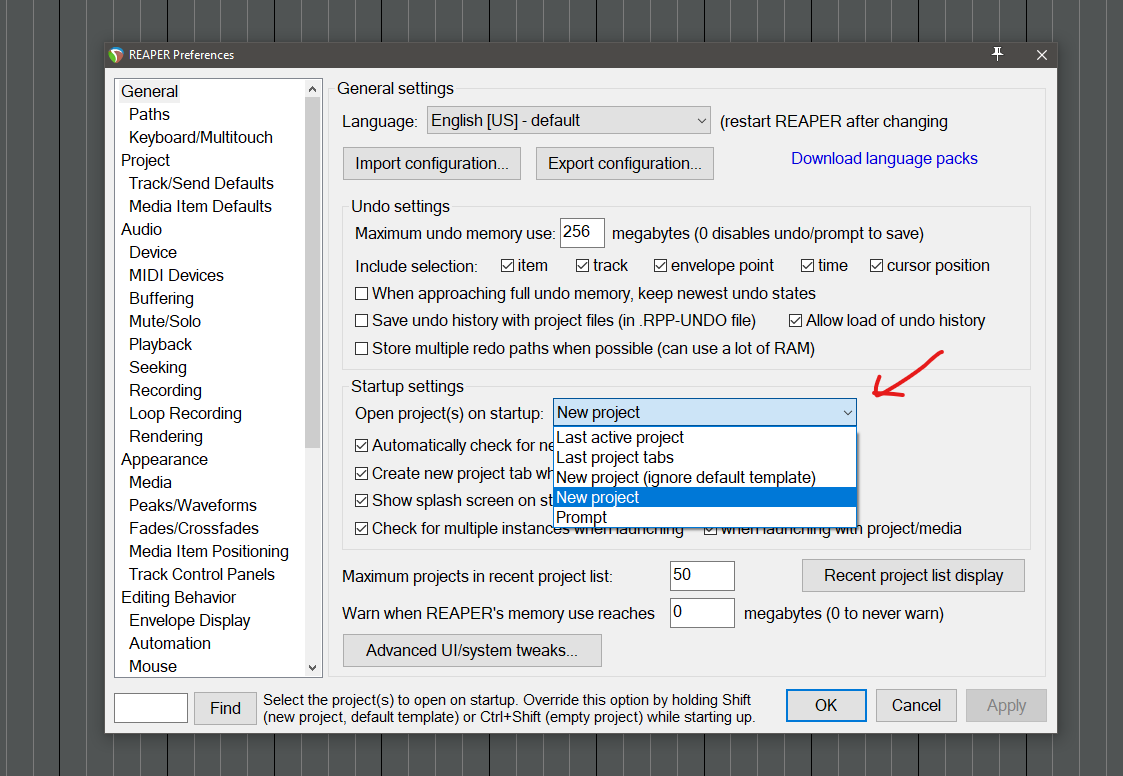Click Export configuration button
The width and height of the screenshot is (1123, 776).
click(625, 163)
